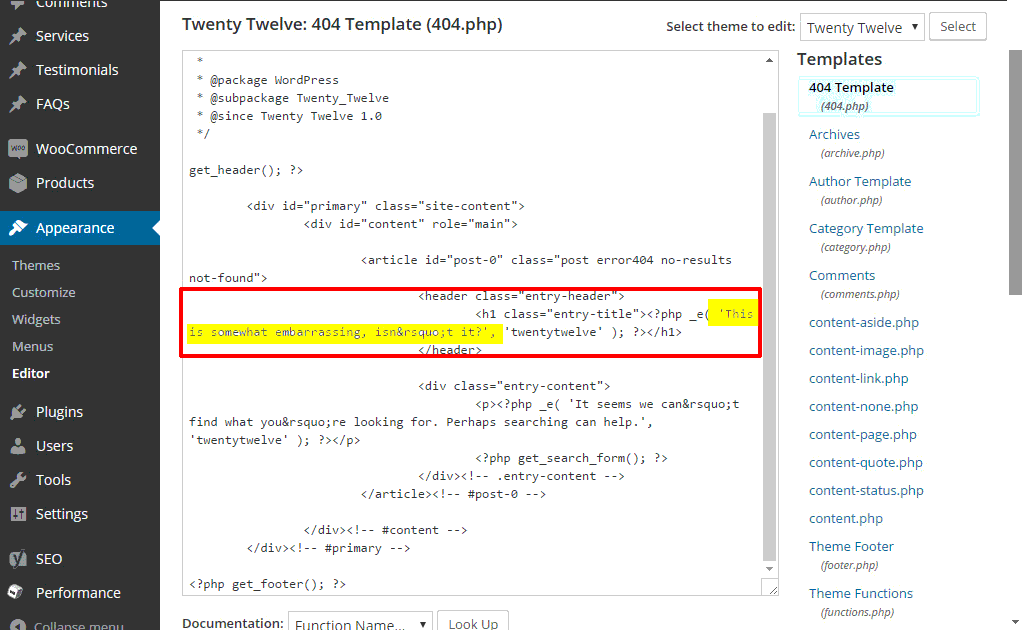Click the Tools wrench icon
The height and width of the screenshot is (630, 1024).
pyautogui.click(x=18, y=480)
